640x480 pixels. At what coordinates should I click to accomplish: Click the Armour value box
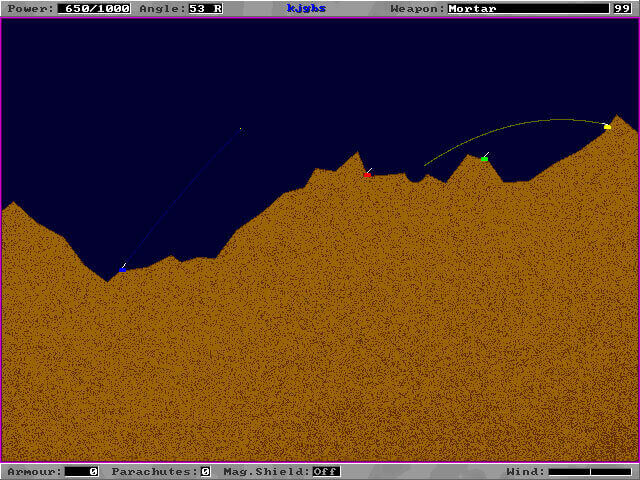[82, 471]
